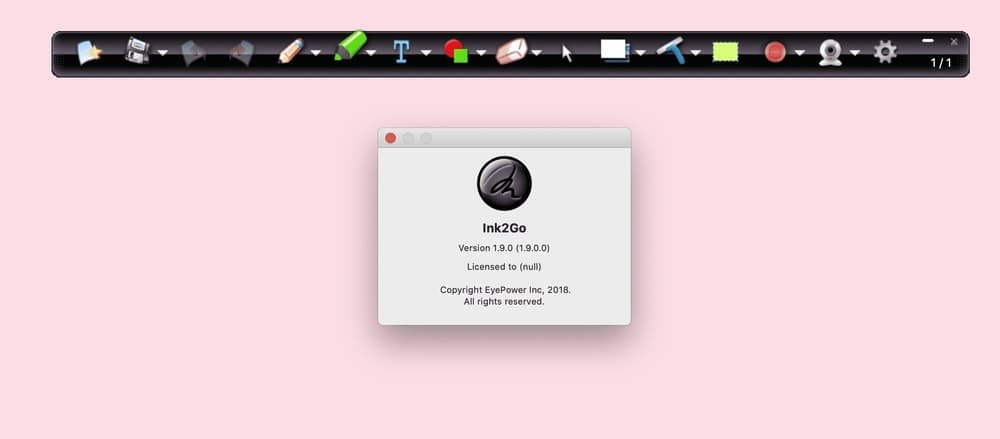Expand the clear-screen options arrow

pos(696,53)
